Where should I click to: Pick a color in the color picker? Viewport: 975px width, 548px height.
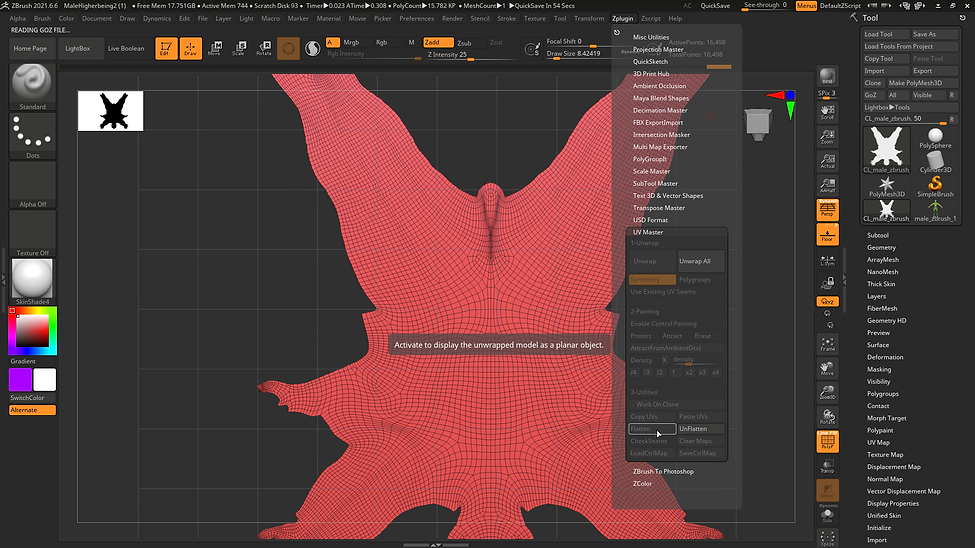[x=32, y=330]
